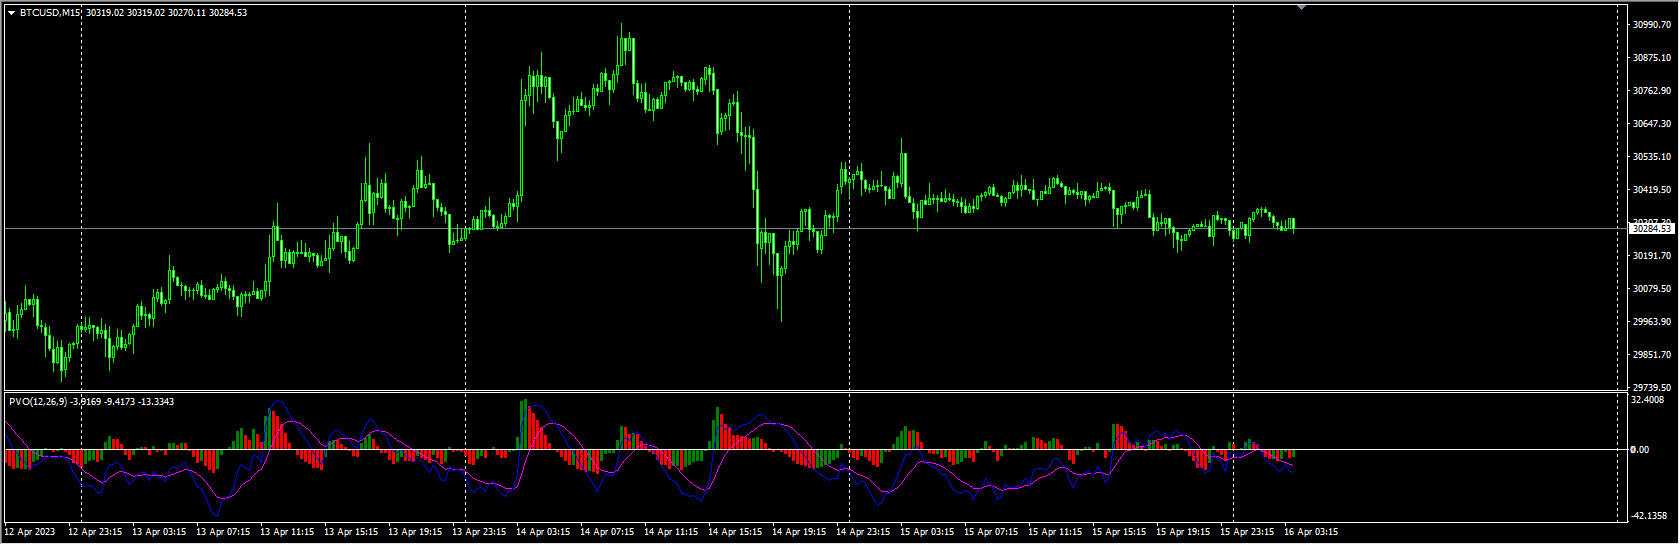Click price scale value 29739.50
The height and width of the screenshot is (545, 1680).
pos(1652,388)
